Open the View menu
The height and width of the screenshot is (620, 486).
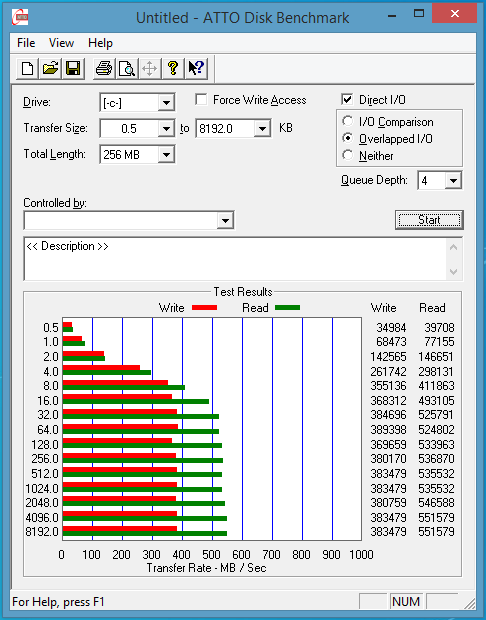pyautogui.click(x=61, y=43)
